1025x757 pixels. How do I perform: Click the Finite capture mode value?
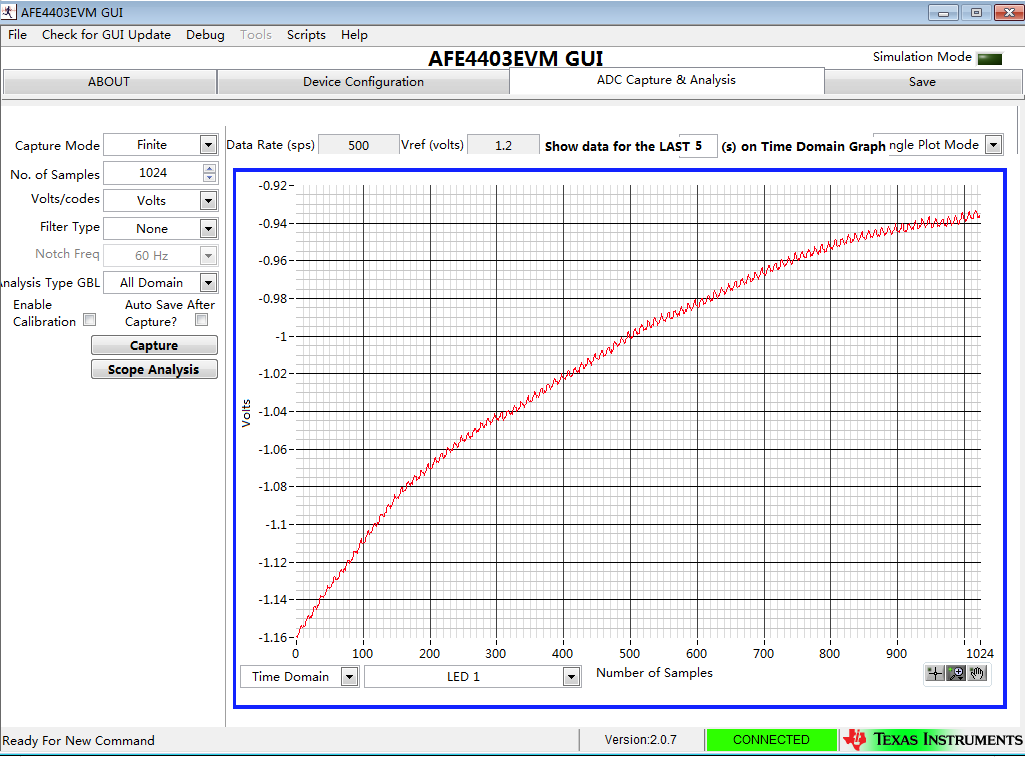point(152,144)
